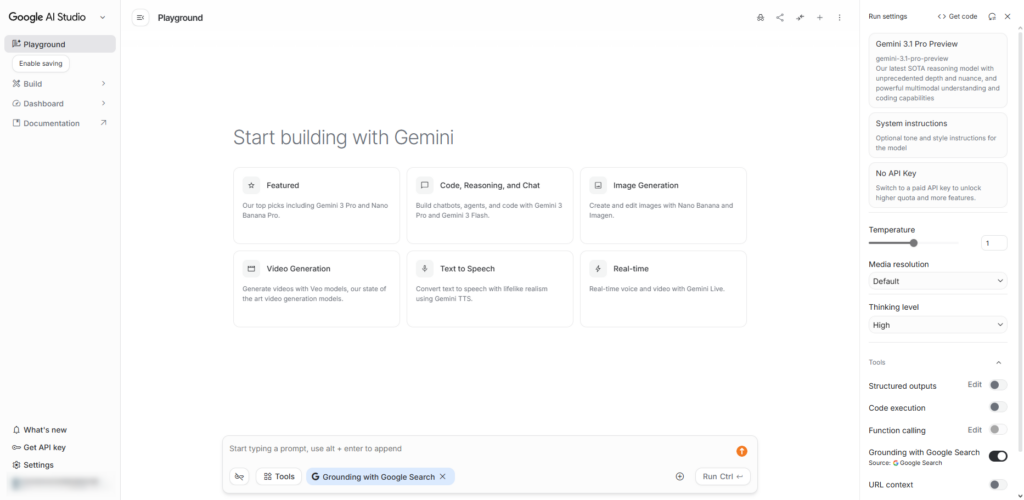This screenshot has width=1024, height=500.
Task: Expand the Build menu chevron
Action: click(x=103, y=84)
